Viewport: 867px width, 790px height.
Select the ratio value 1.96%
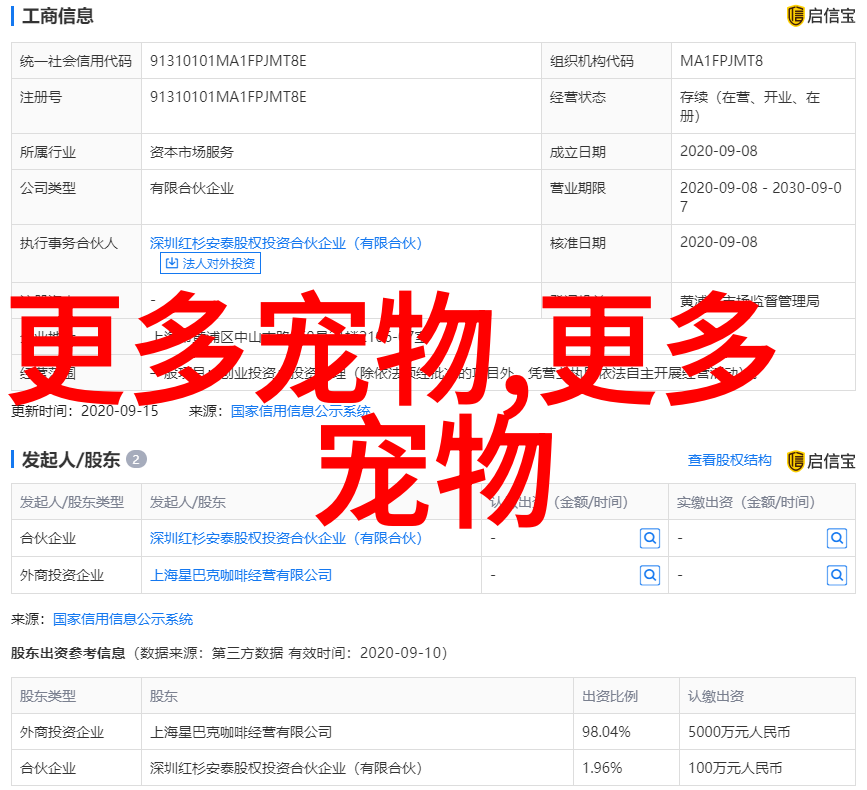pos(602,768)
